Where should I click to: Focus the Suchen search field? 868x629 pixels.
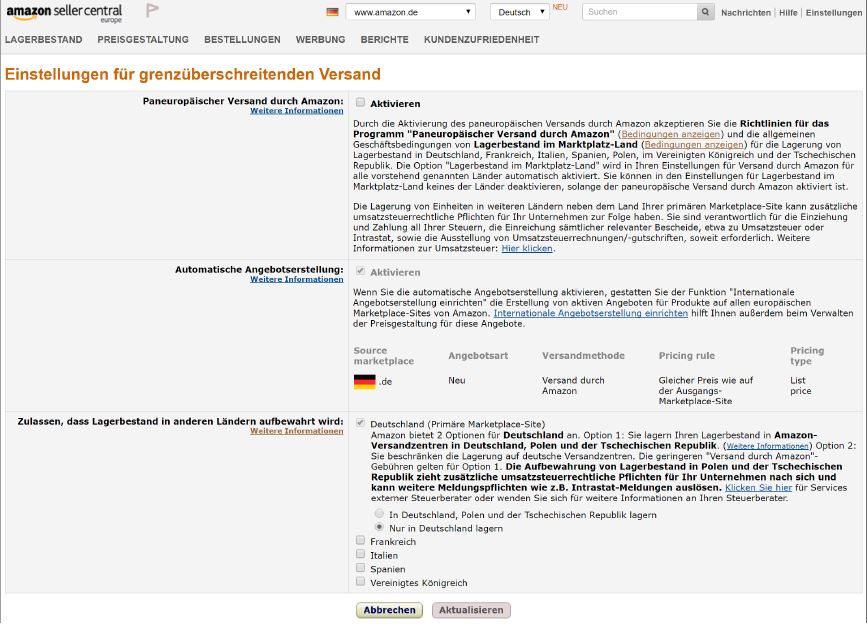(x=639, y=12)
